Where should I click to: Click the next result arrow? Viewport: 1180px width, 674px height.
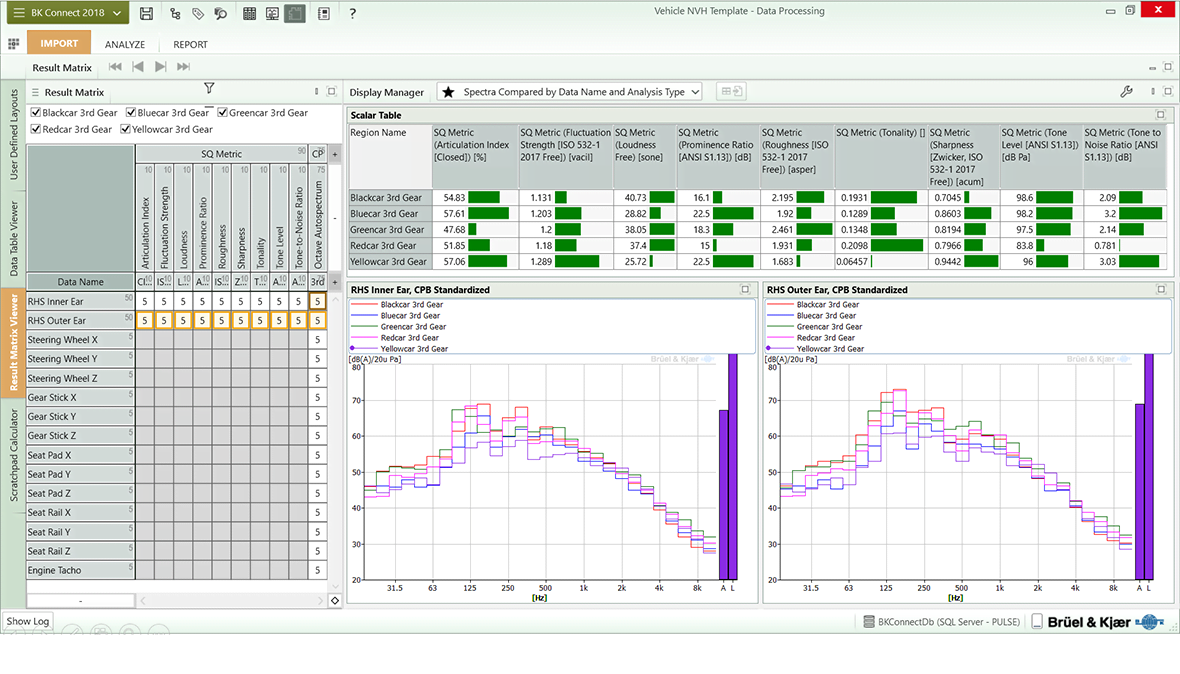pyautogui.click(x=161, y=67)
